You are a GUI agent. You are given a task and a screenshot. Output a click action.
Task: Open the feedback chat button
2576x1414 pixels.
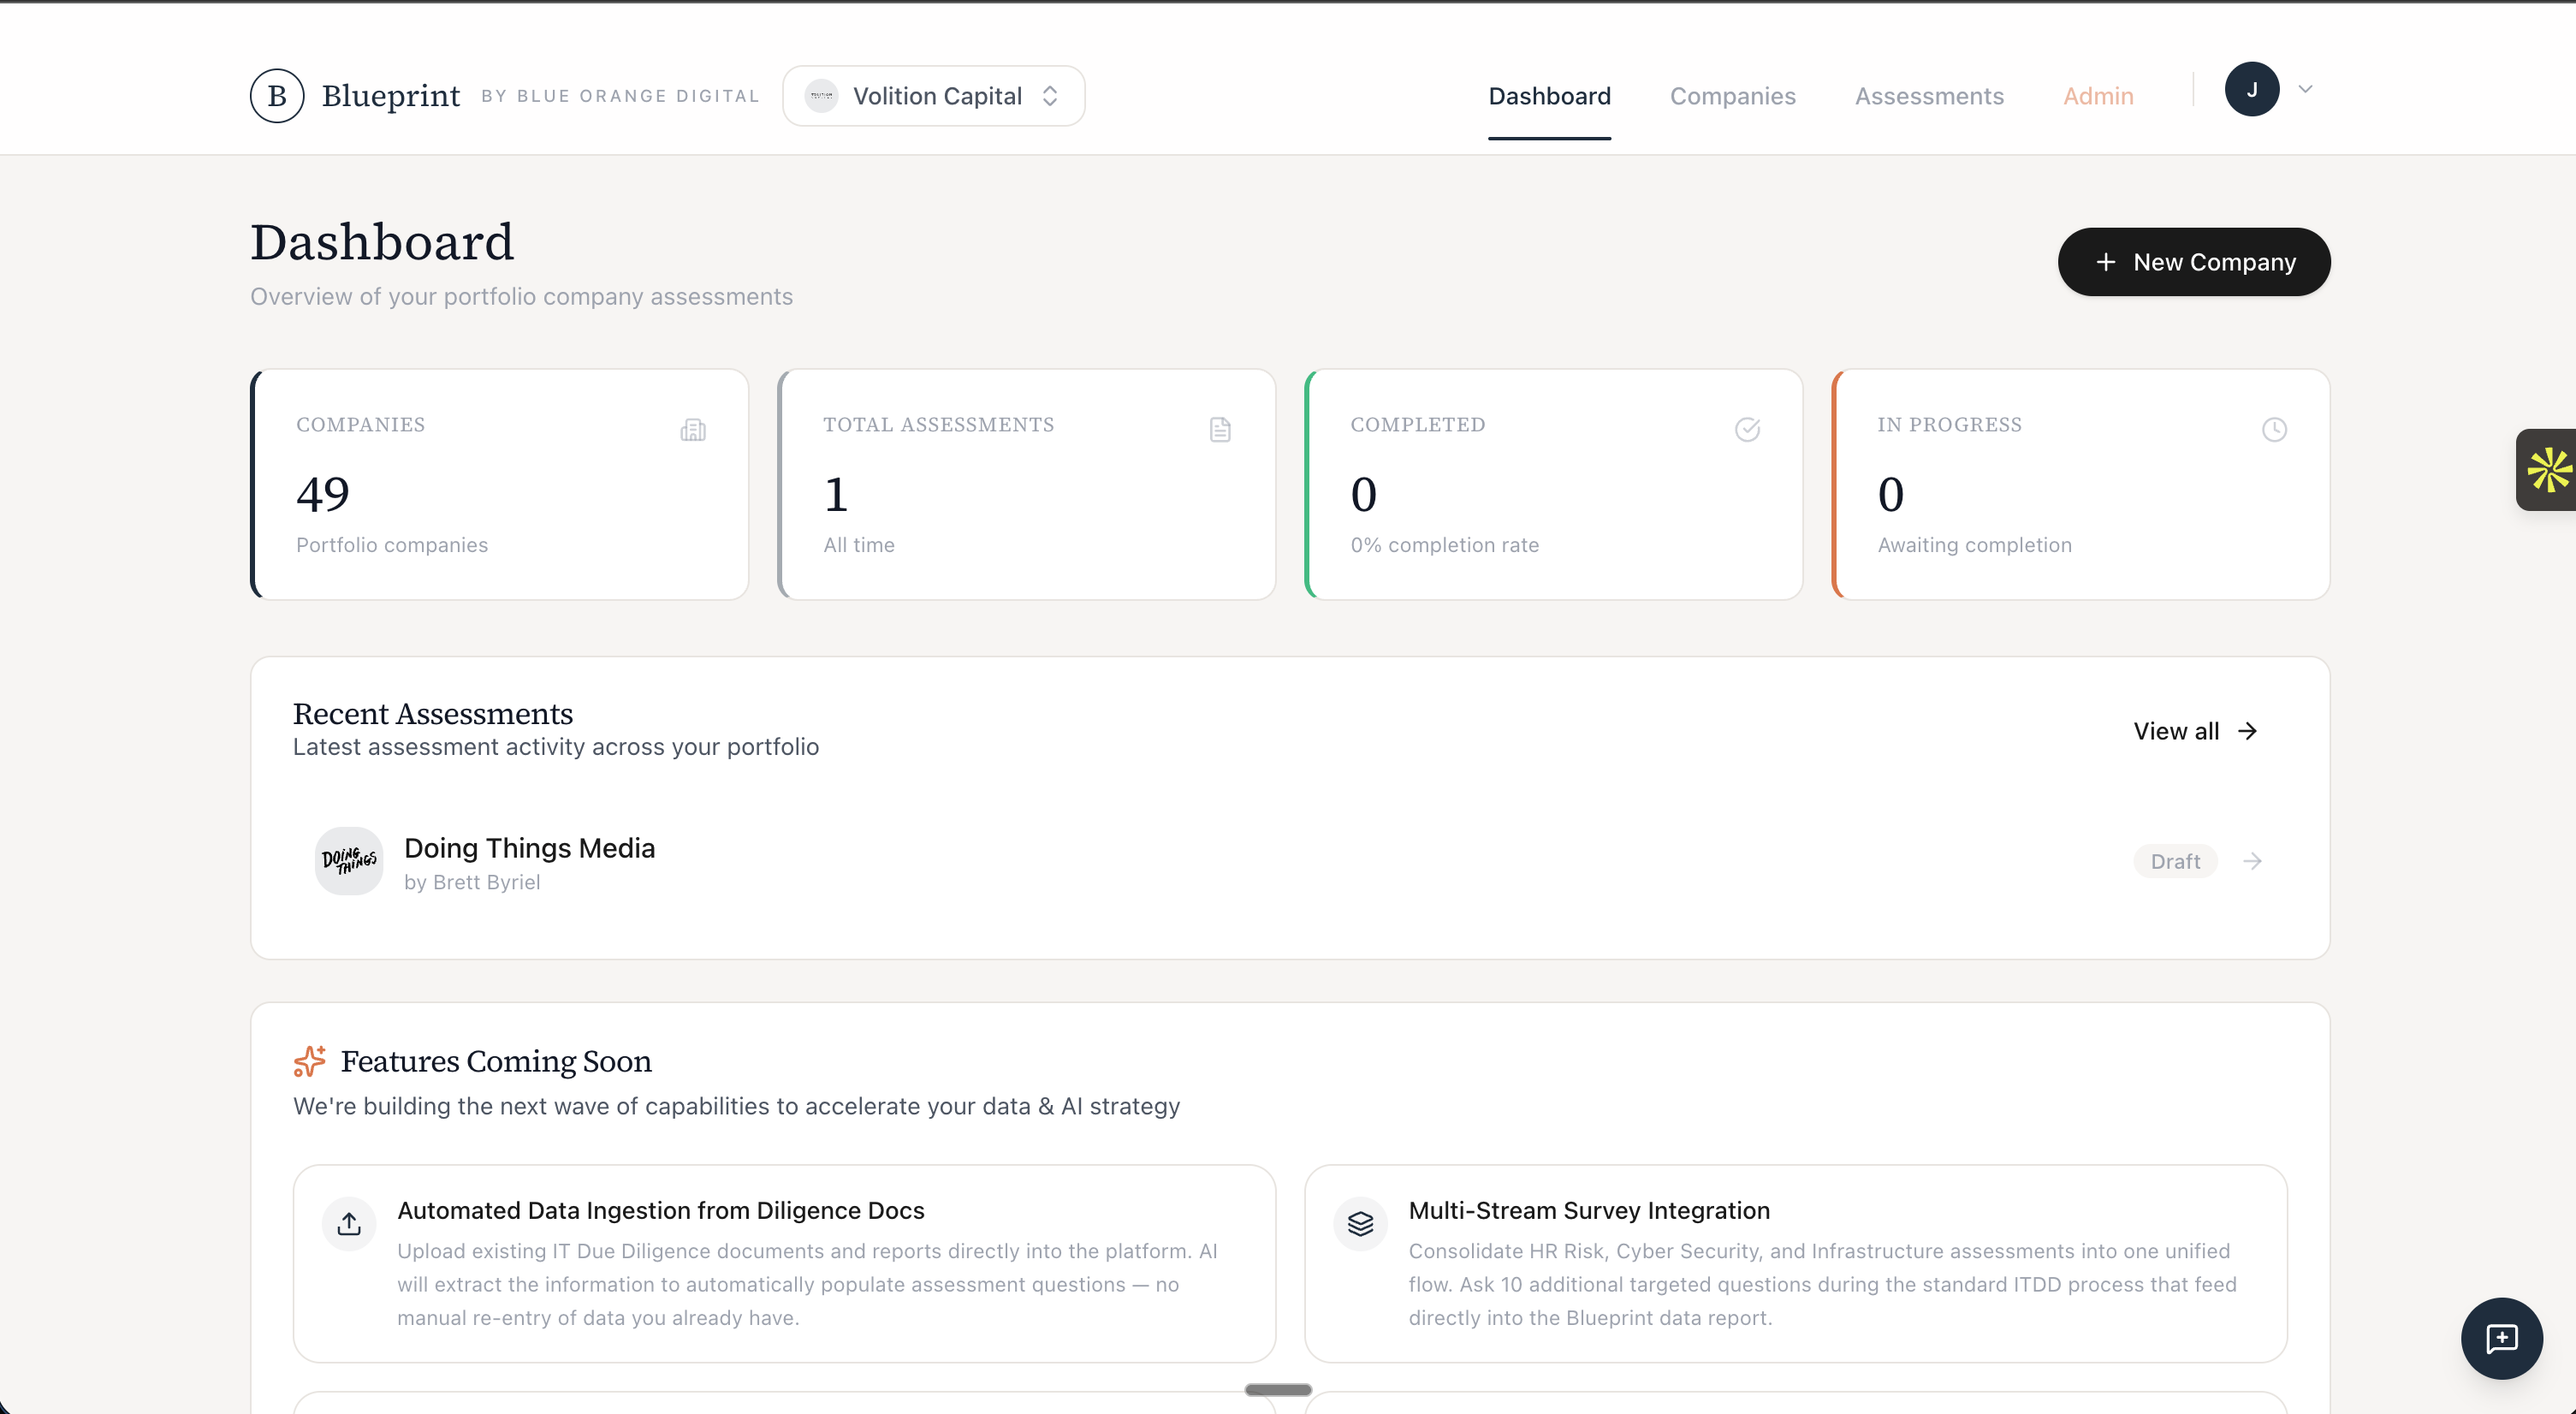click(2501, 1338)
